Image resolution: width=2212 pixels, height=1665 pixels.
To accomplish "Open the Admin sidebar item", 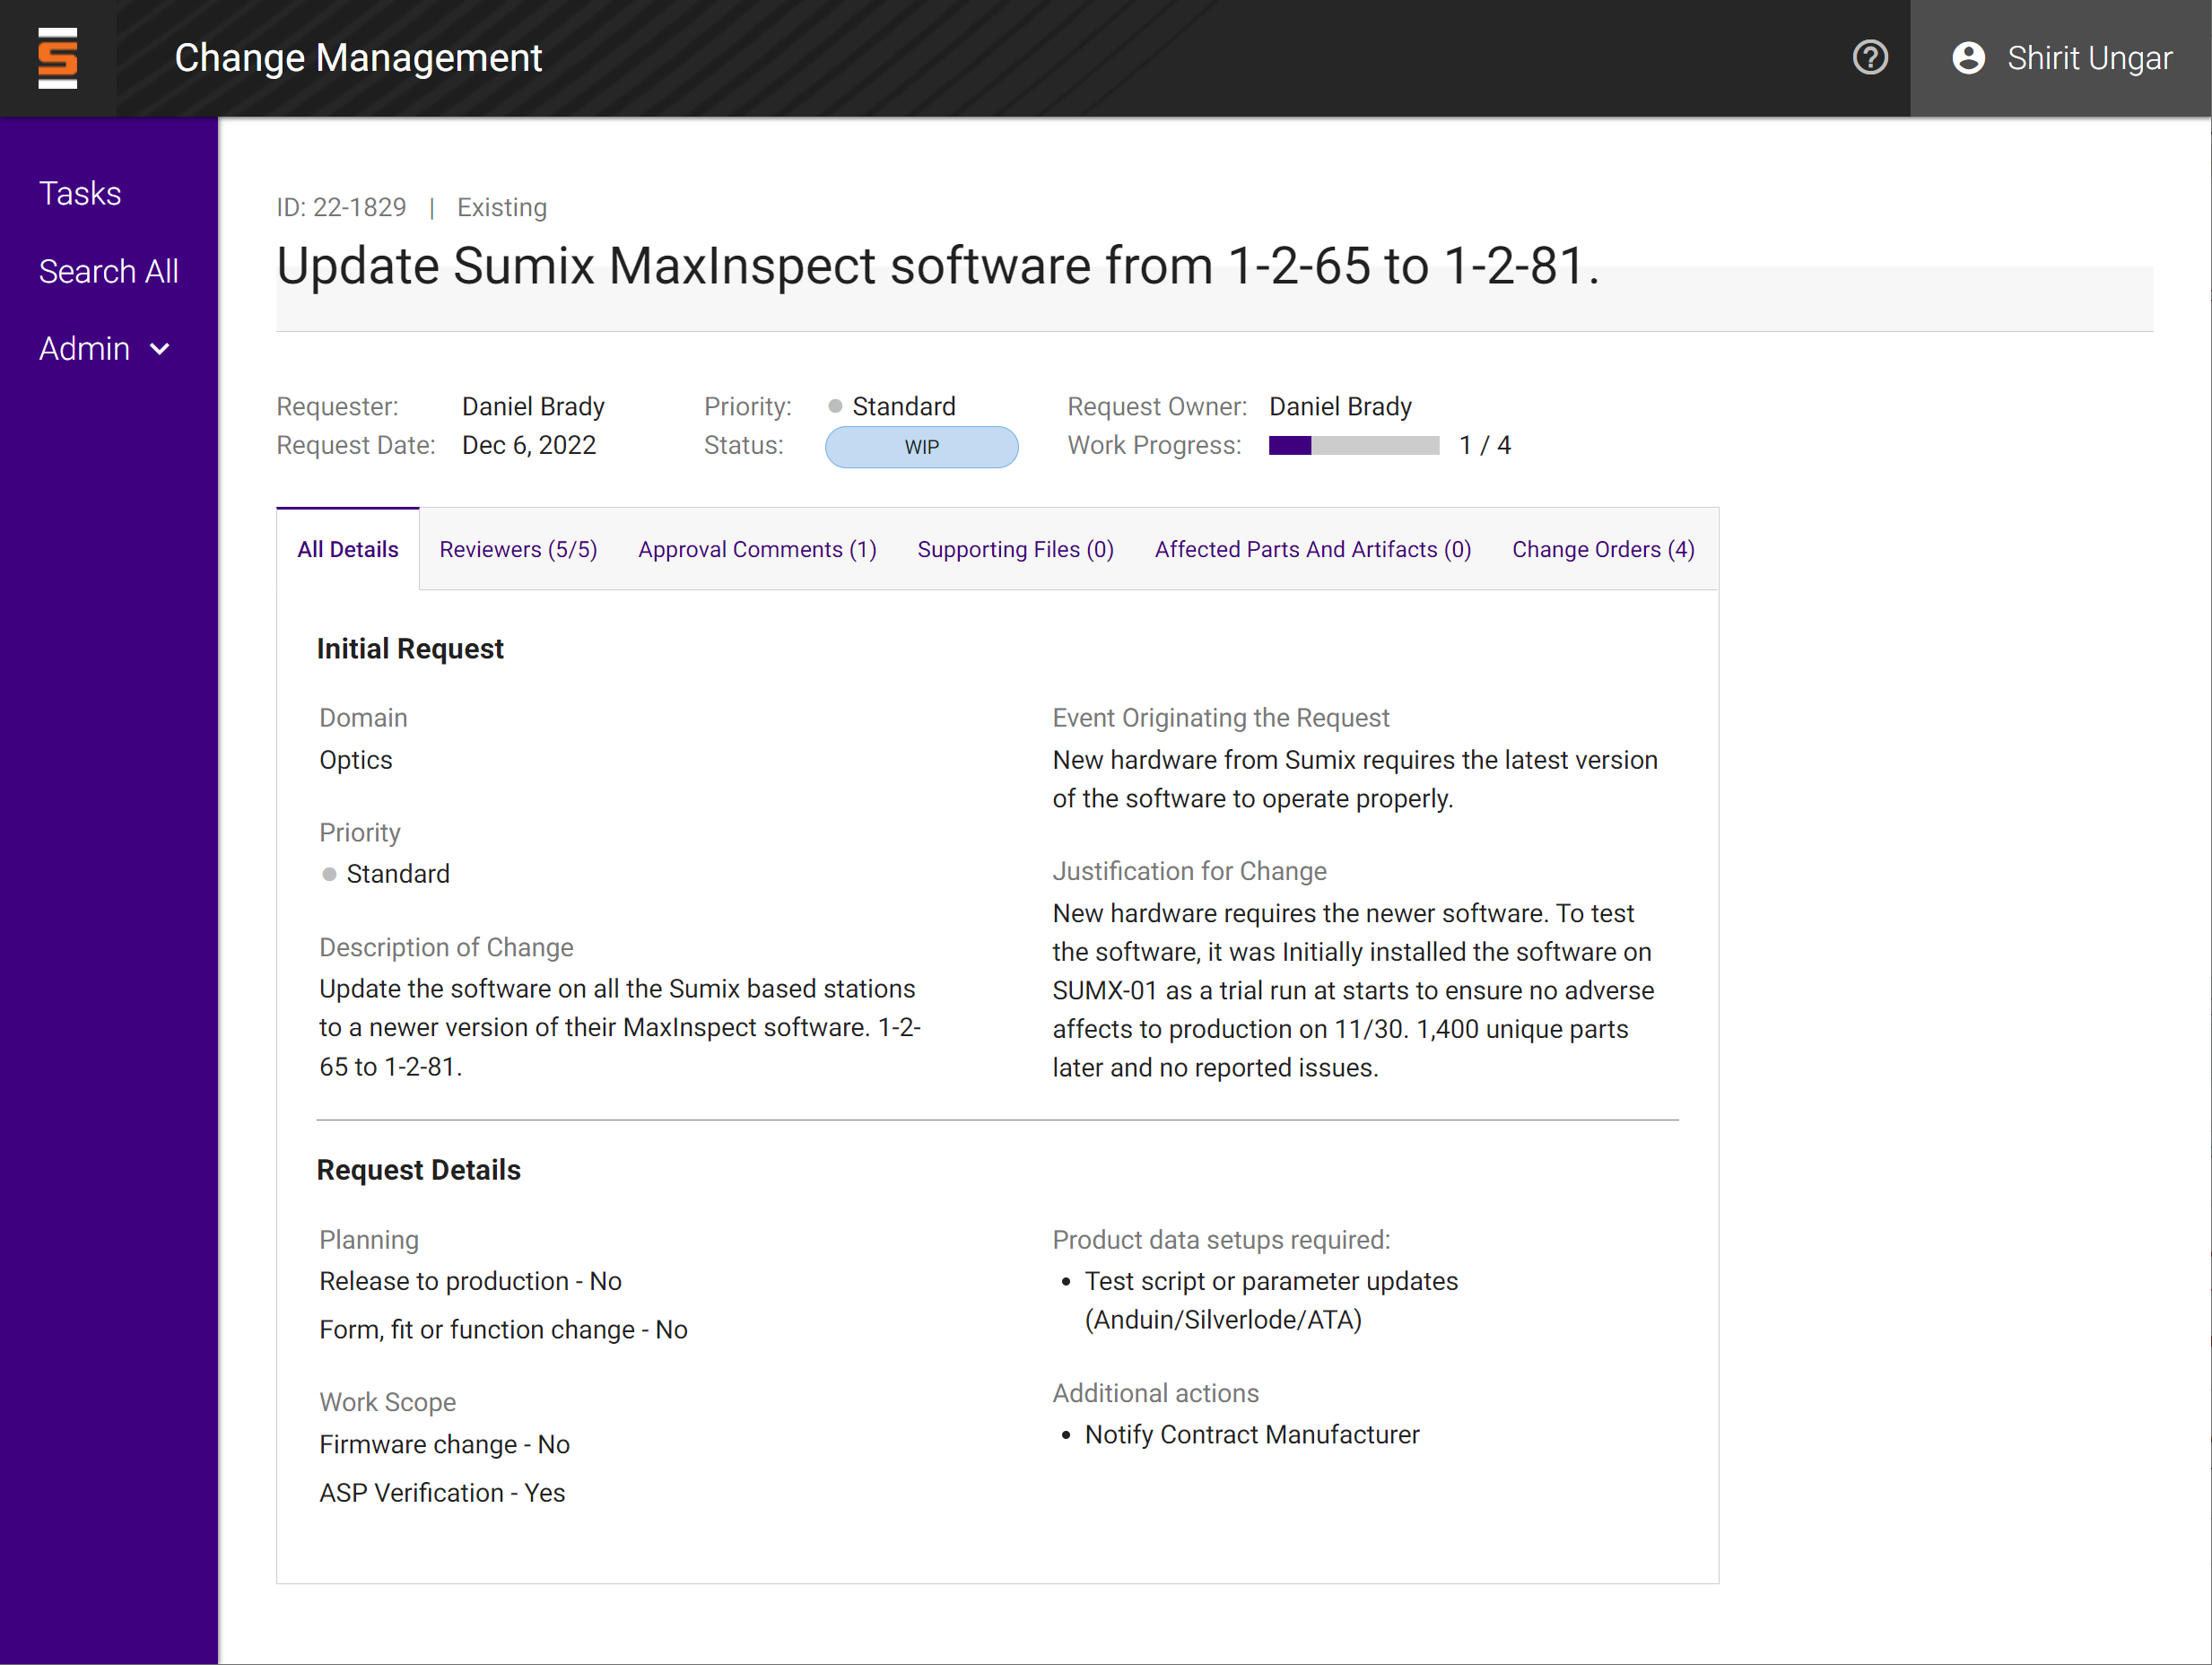I will coord(85,349).
